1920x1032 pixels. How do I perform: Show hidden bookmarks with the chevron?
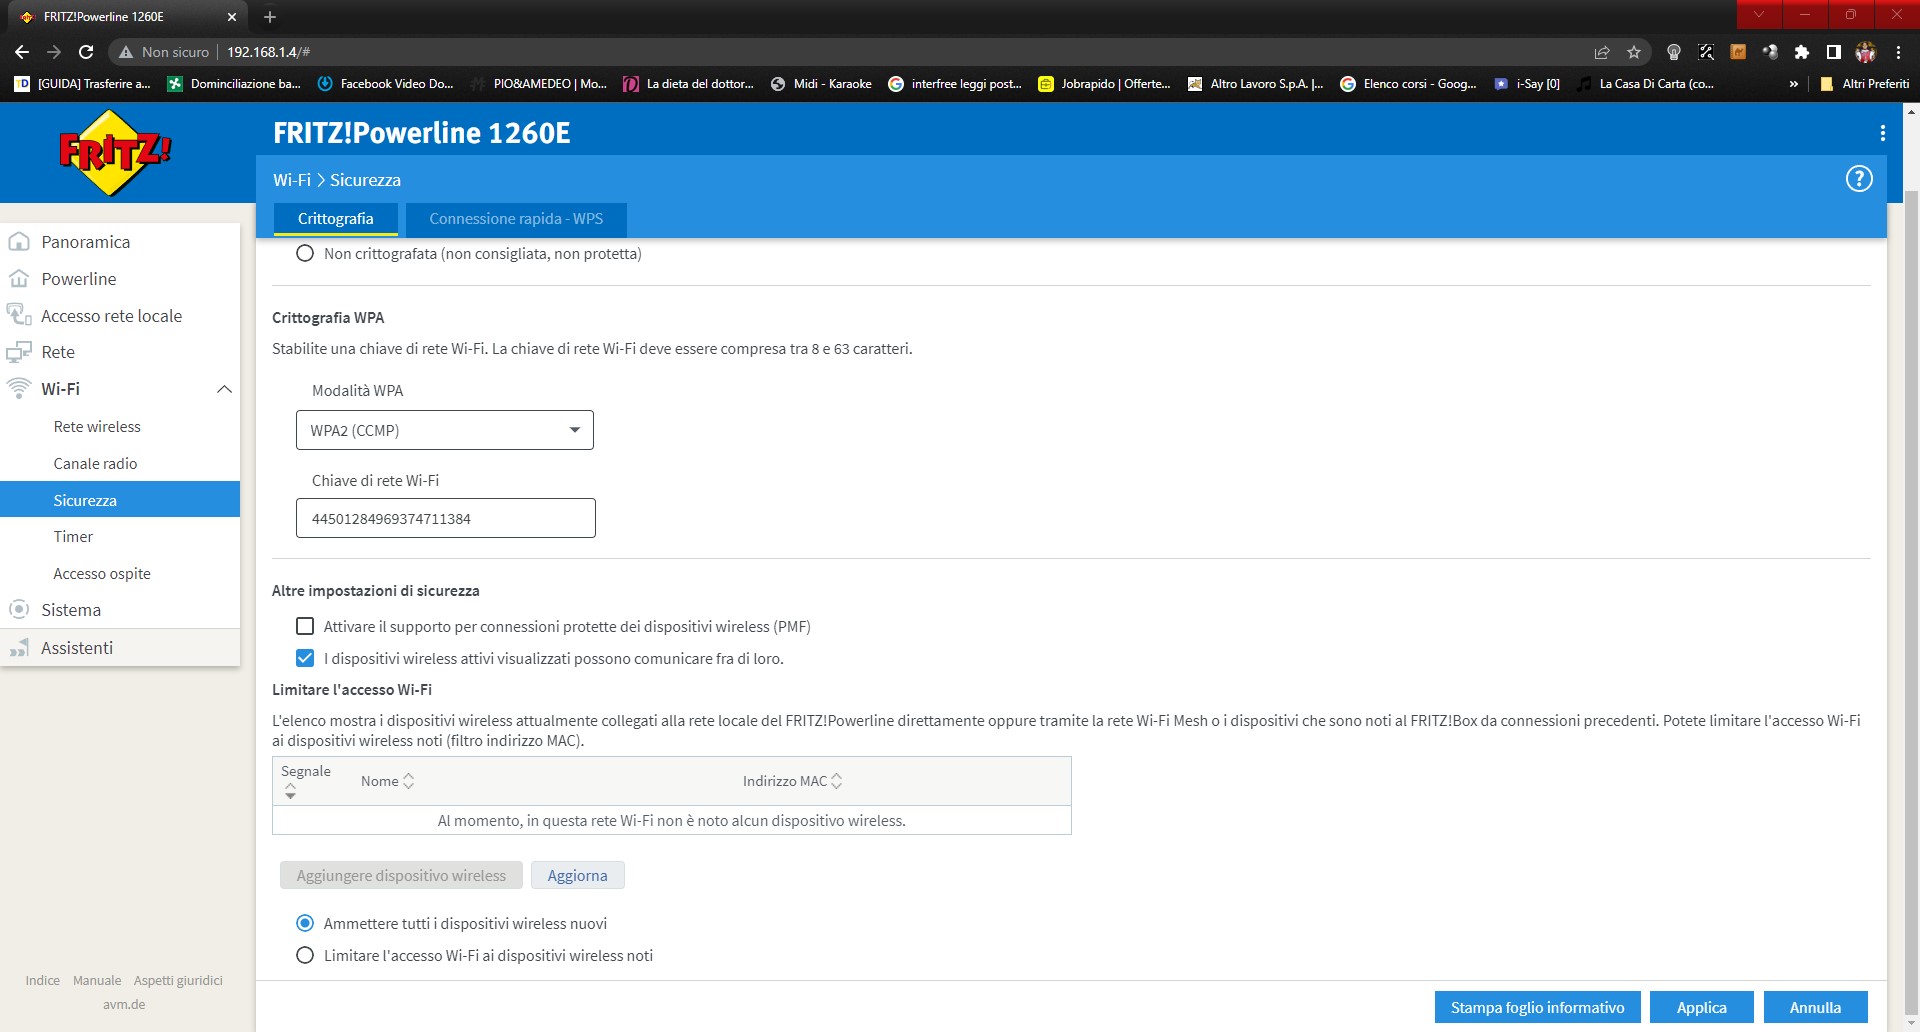pyautogui.click(x=1794, y=84)
